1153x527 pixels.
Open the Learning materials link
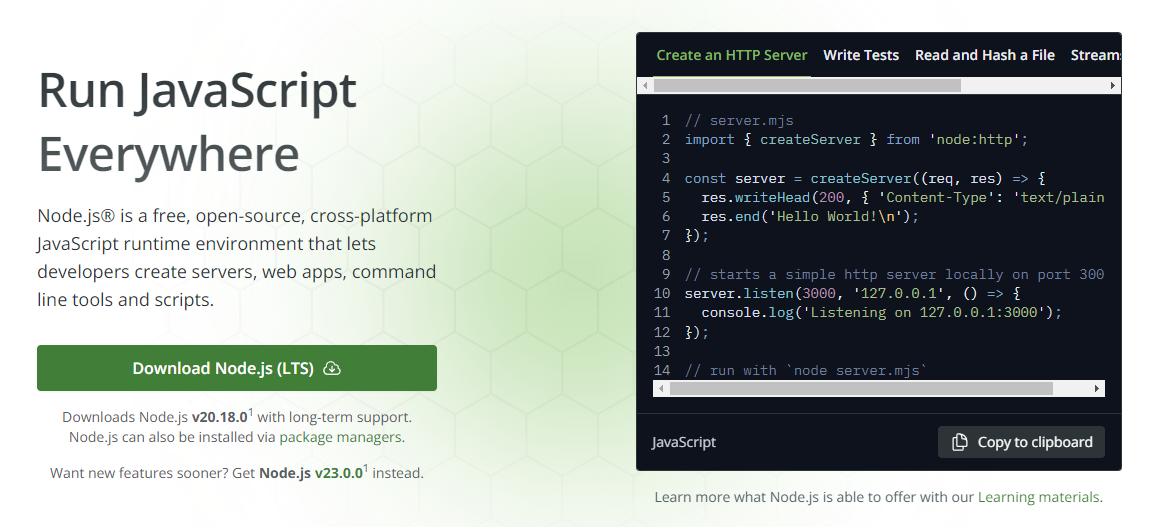(x=1038, y=497)
